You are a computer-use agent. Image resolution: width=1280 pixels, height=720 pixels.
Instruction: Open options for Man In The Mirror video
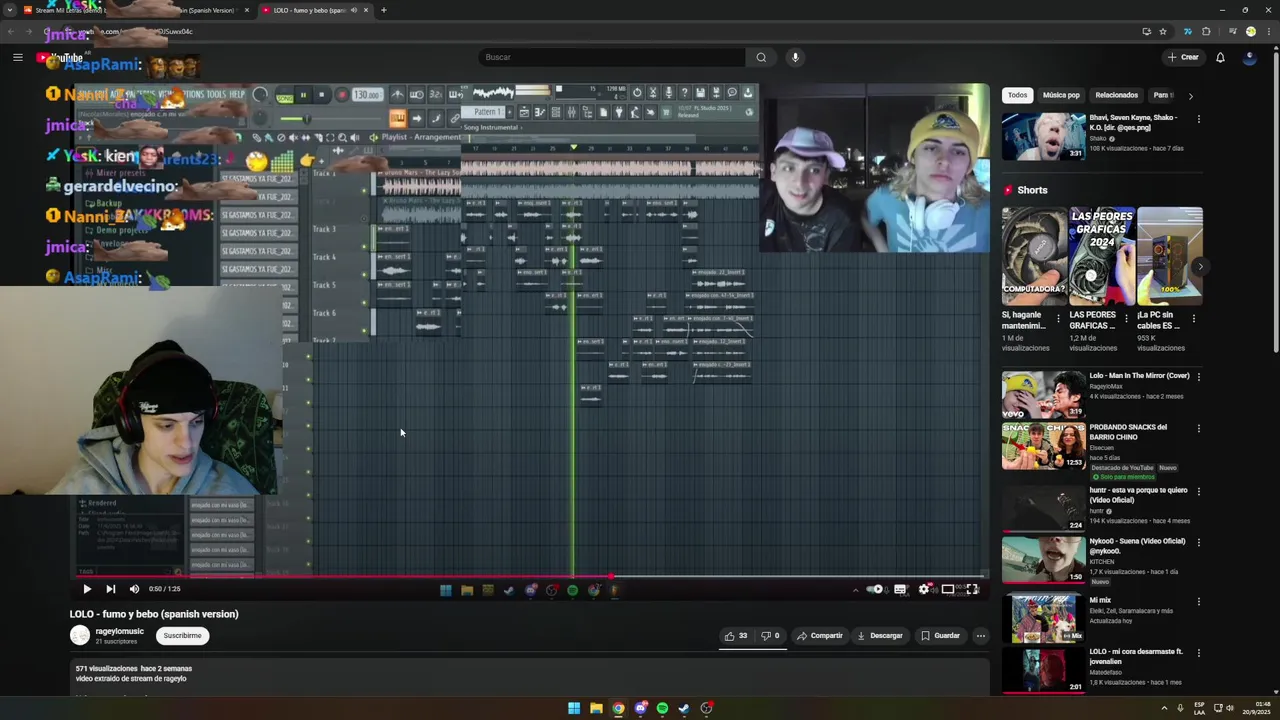pyautogui.click(x=1199, y=377)
